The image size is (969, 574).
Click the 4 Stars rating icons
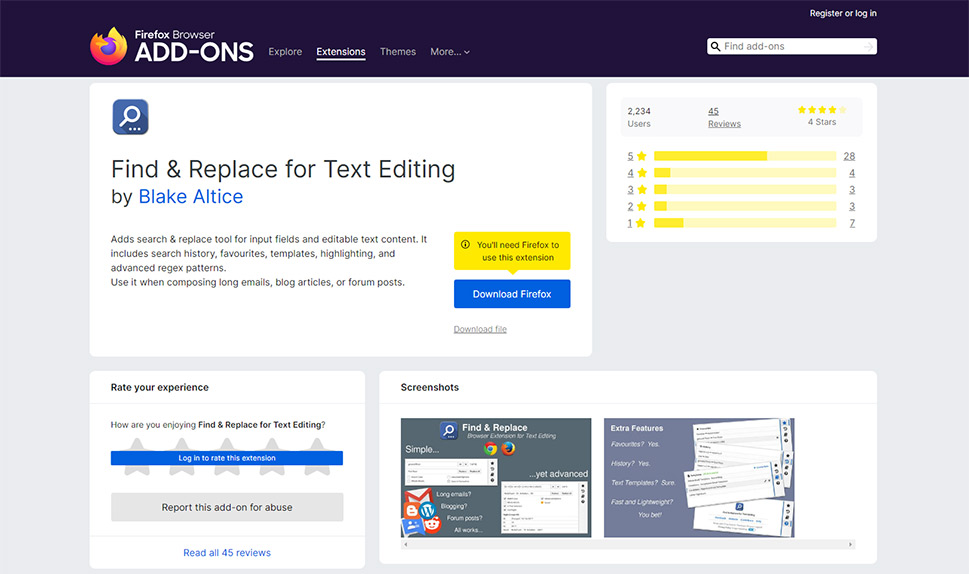pyautogui.click(x=822, y=110)
